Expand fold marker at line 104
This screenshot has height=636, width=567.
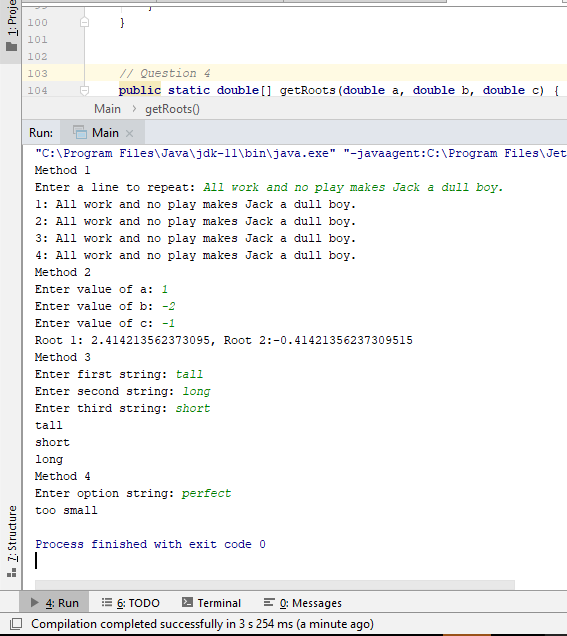(x=84, y=90)
